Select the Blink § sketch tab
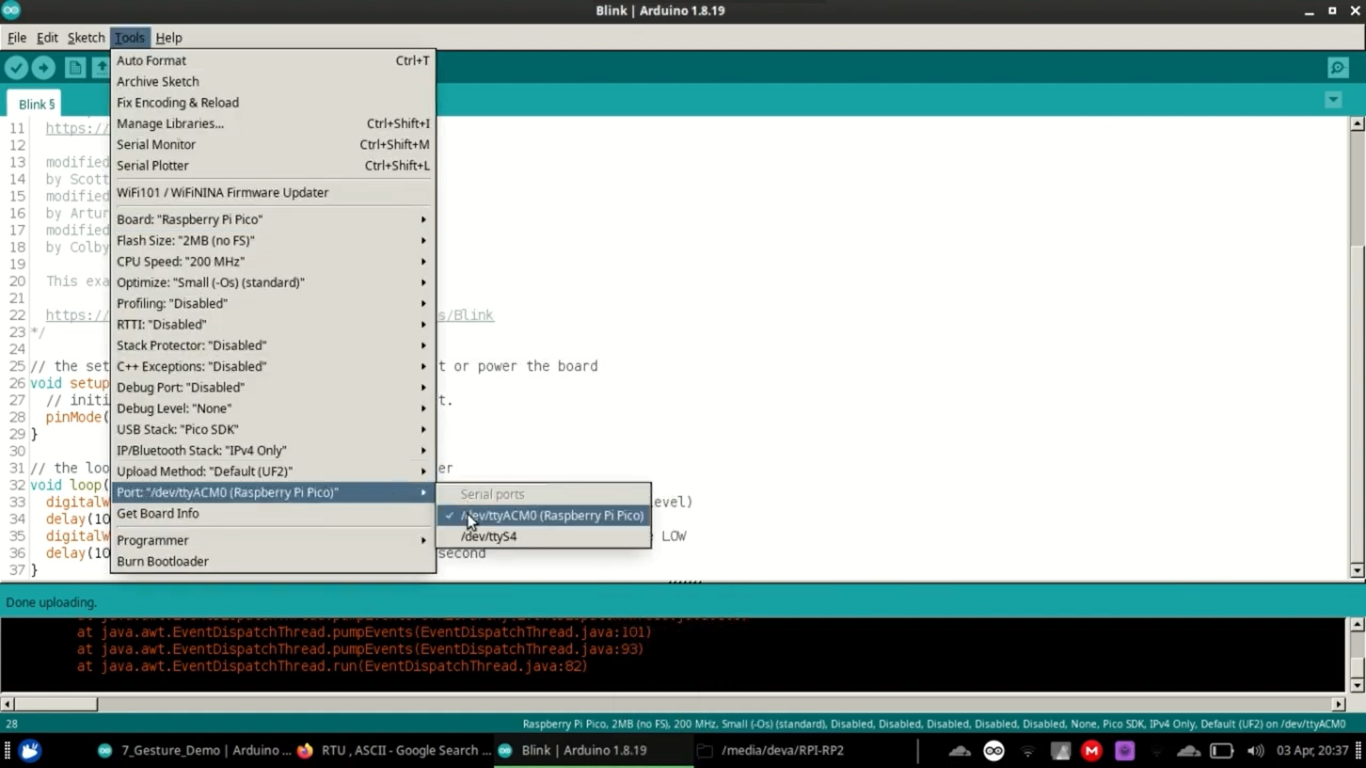The image size is (1366, 768). [x=35, y=104]
